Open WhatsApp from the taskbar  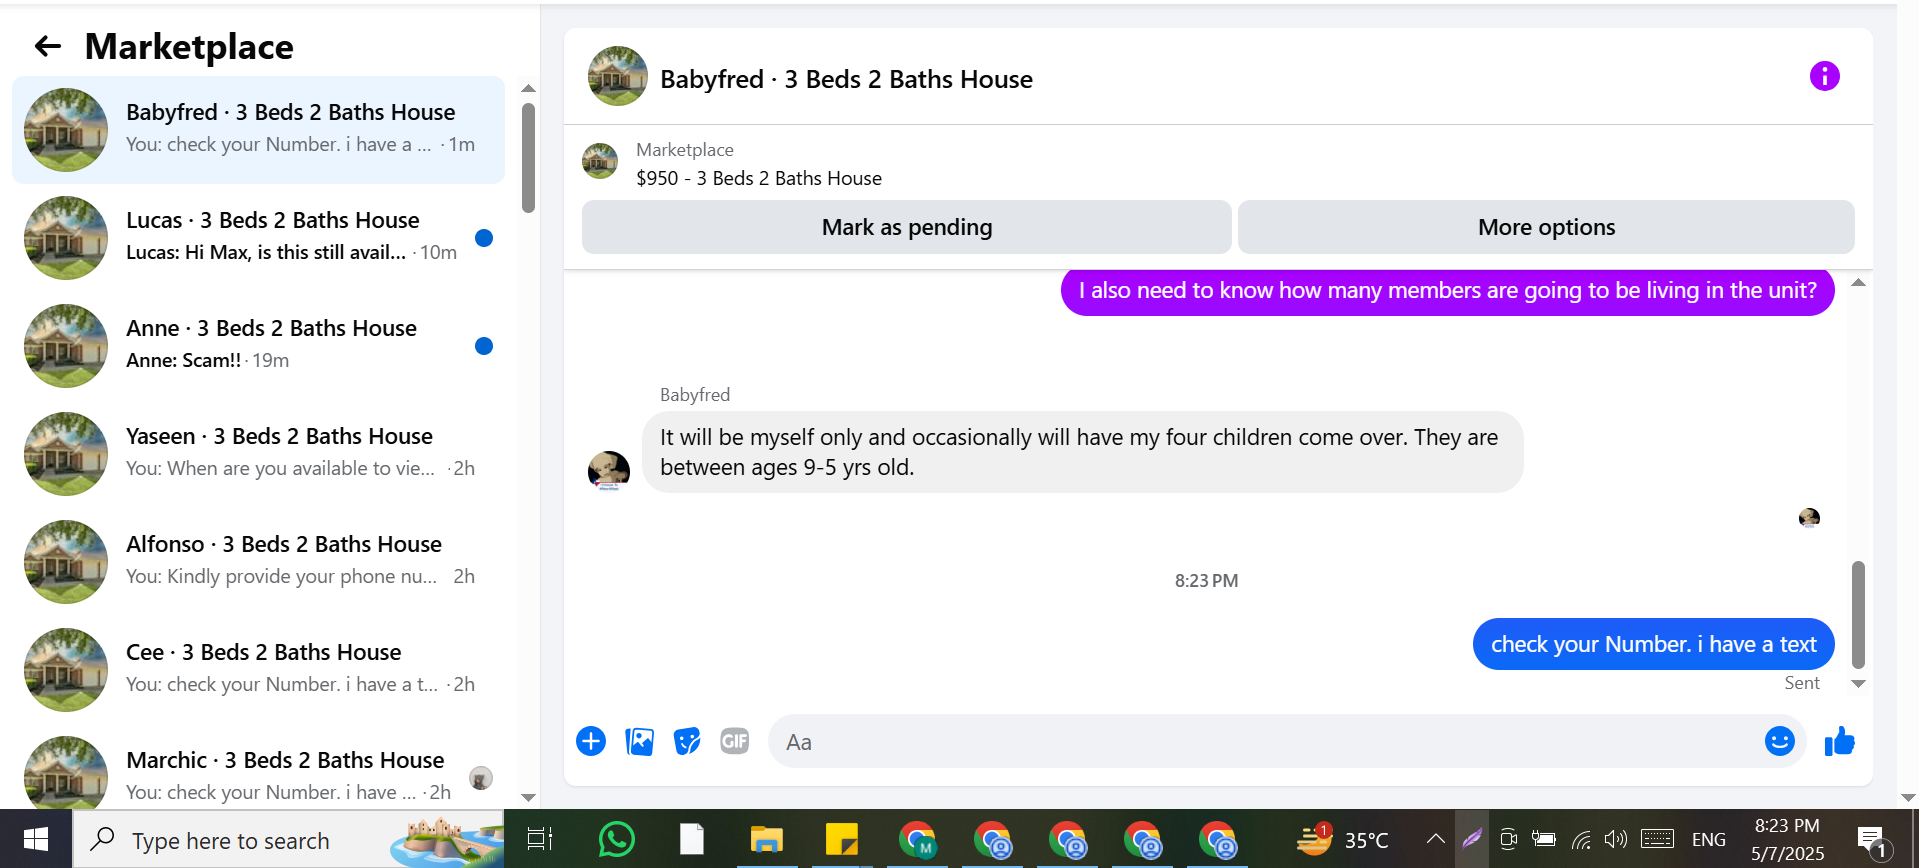616,839
